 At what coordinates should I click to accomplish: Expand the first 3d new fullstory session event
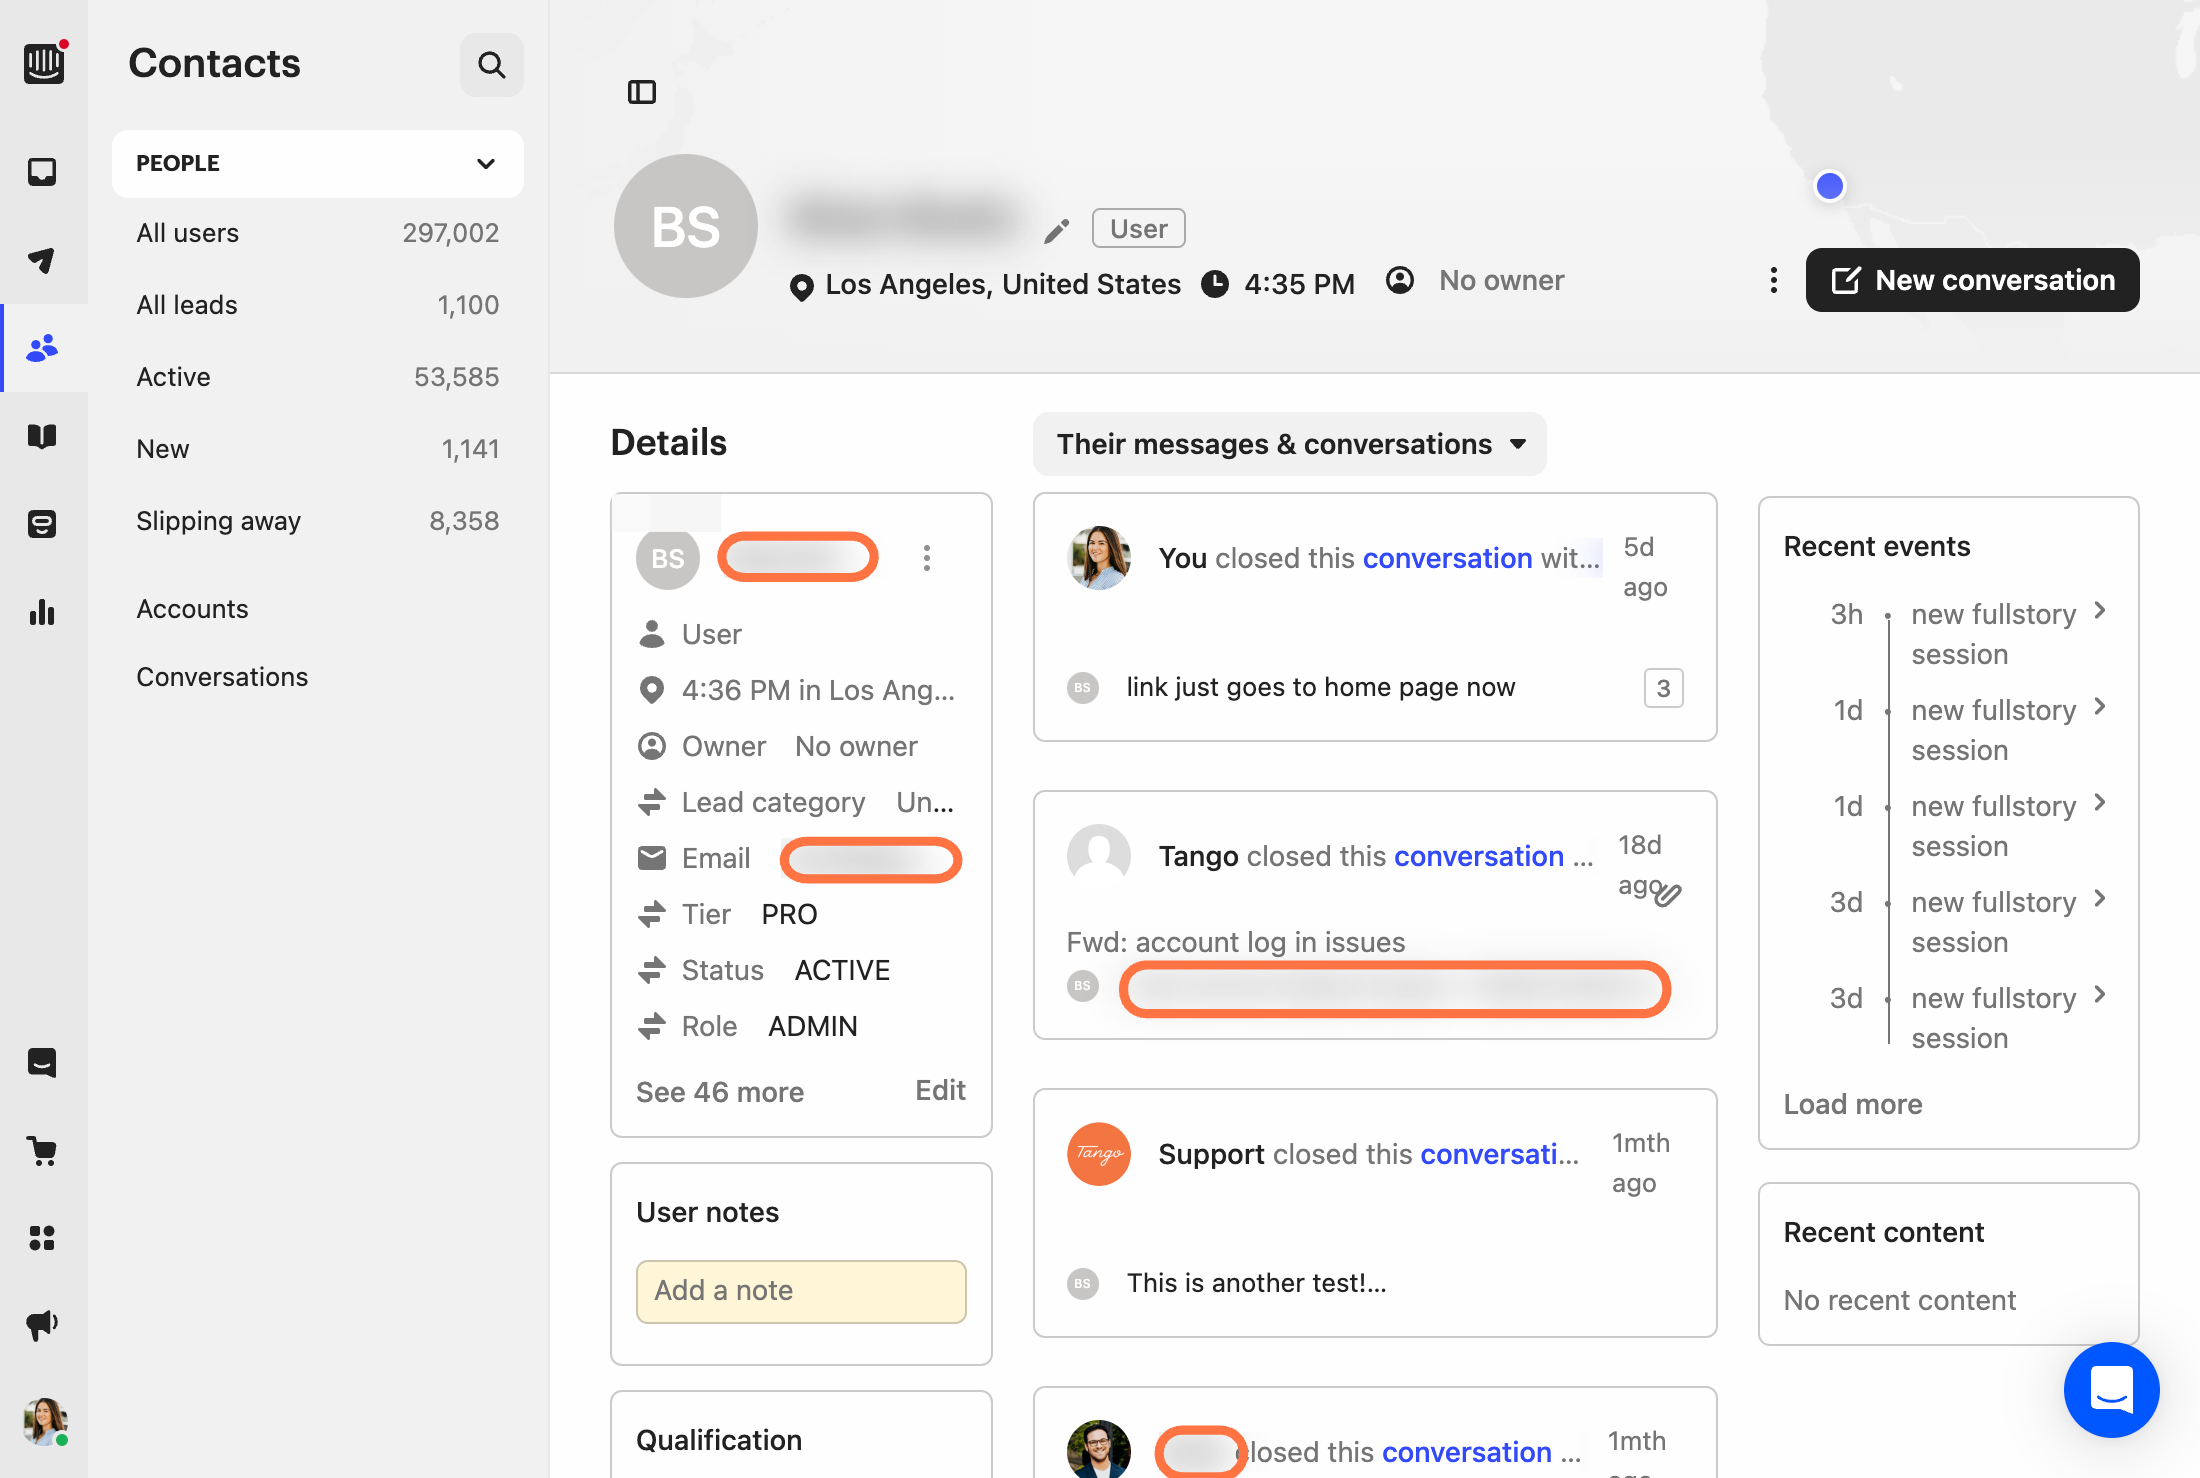coord(2101,899)
